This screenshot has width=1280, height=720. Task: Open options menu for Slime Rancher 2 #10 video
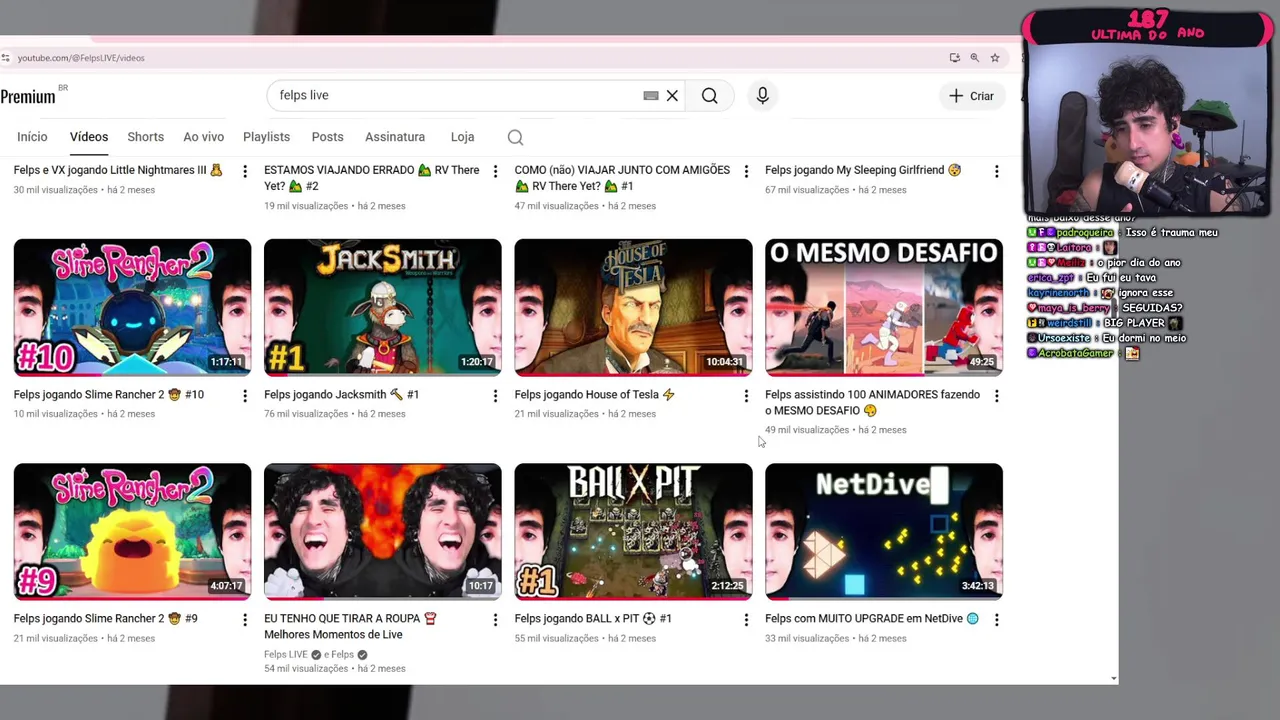click(244, 396)
